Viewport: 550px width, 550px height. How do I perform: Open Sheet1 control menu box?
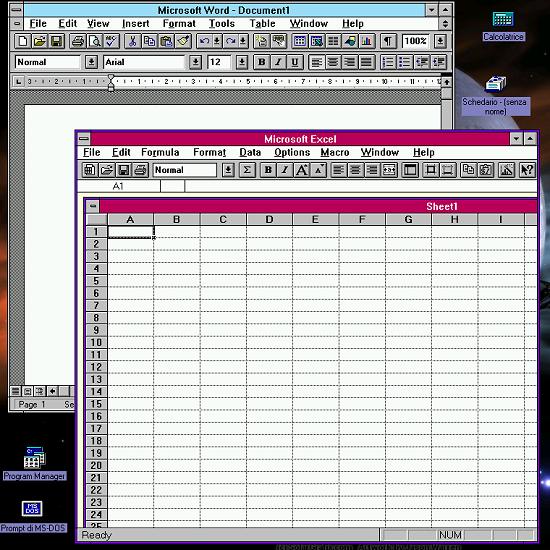click(x=93, y=206)
